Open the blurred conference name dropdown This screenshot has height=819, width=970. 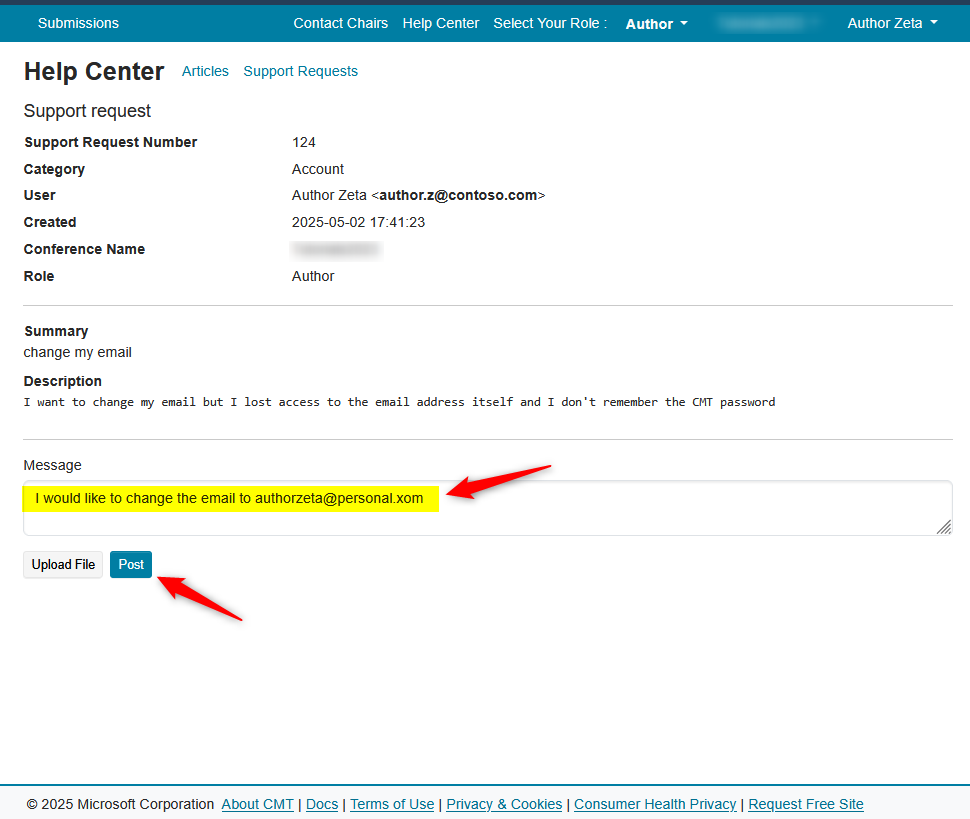(767, 23)
